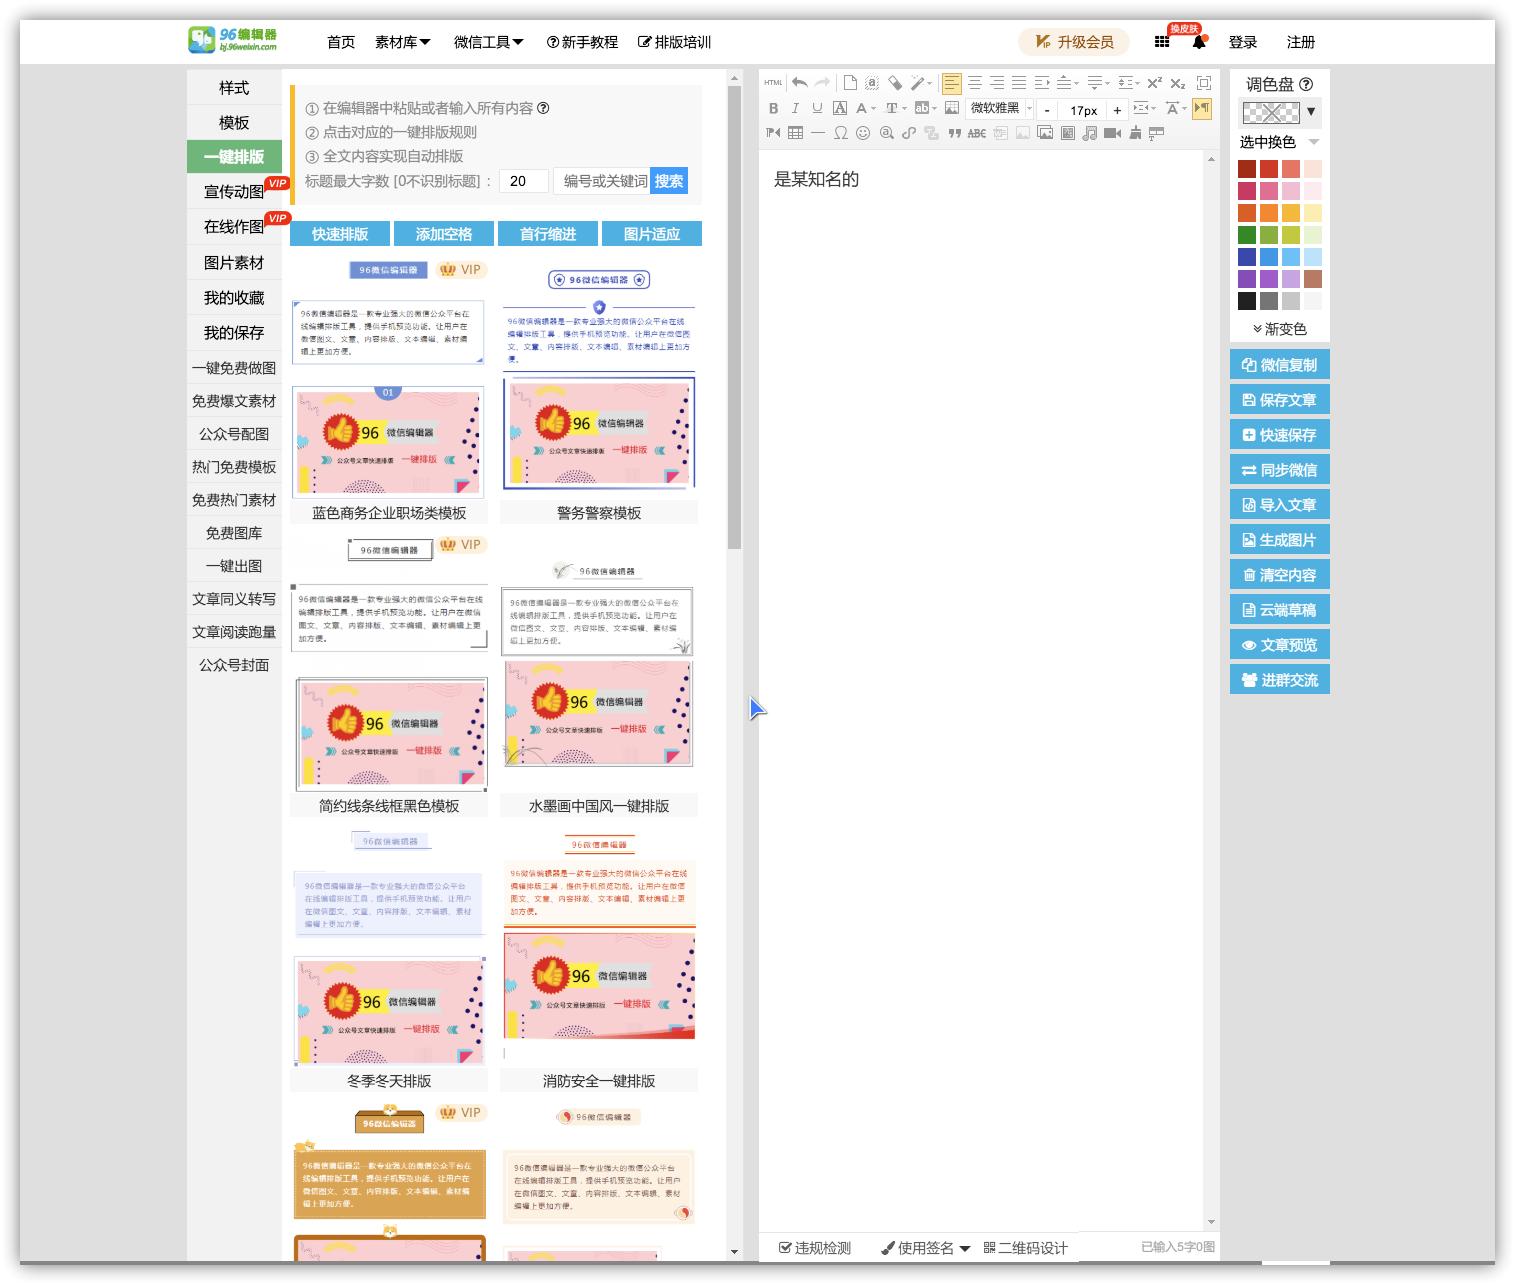The width and height of the screenshot is (1515, 1285).
Task: Open the 使用签名 dropdown
Action: (x=925, y=1248)
